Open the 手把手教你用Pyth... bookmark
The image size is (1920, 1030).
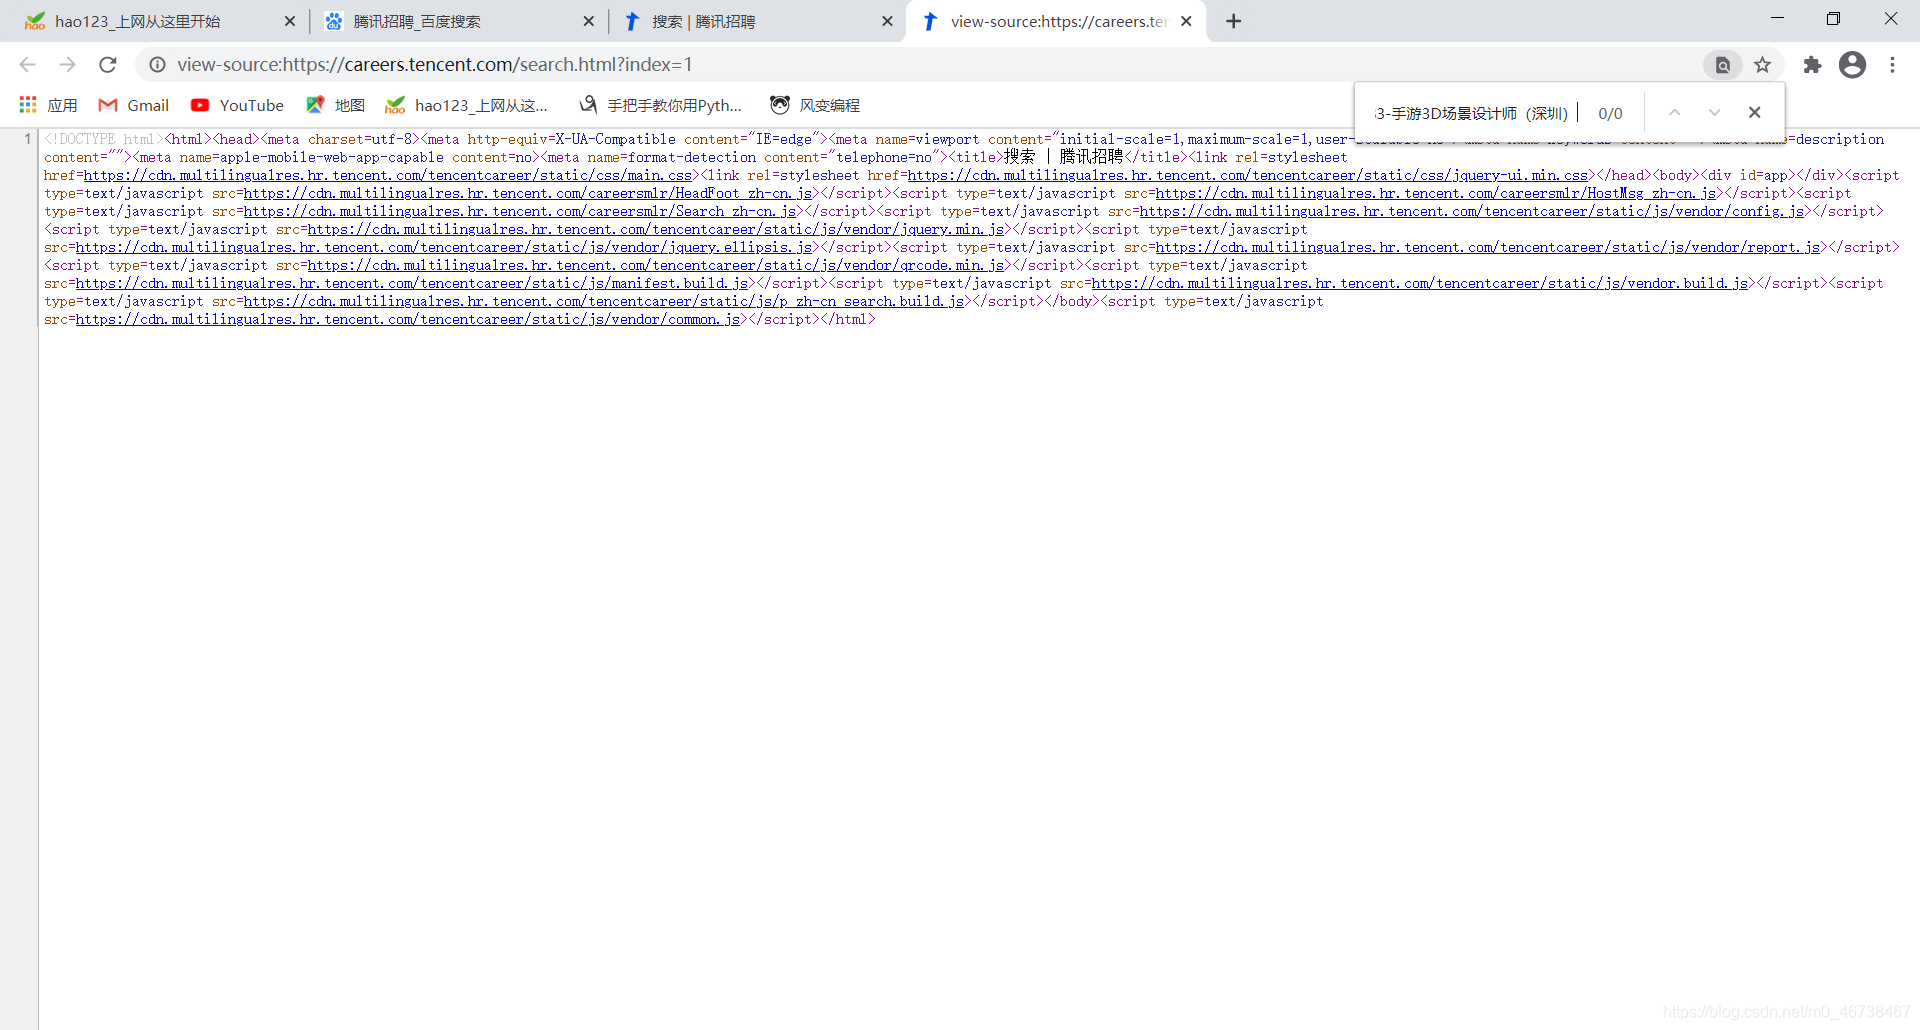[660, 105]
